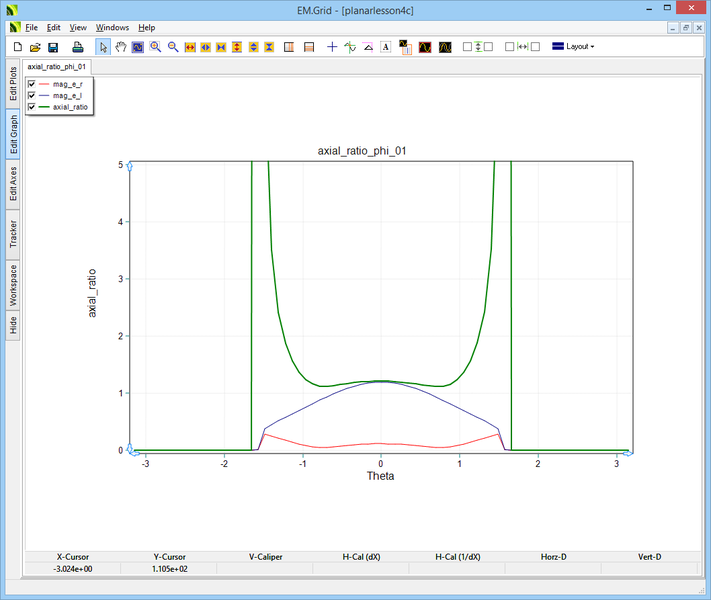Switch to the axial_ratio_phi_01 tab
This screenshot has width=711, height=600.
[x=57, y=67]
